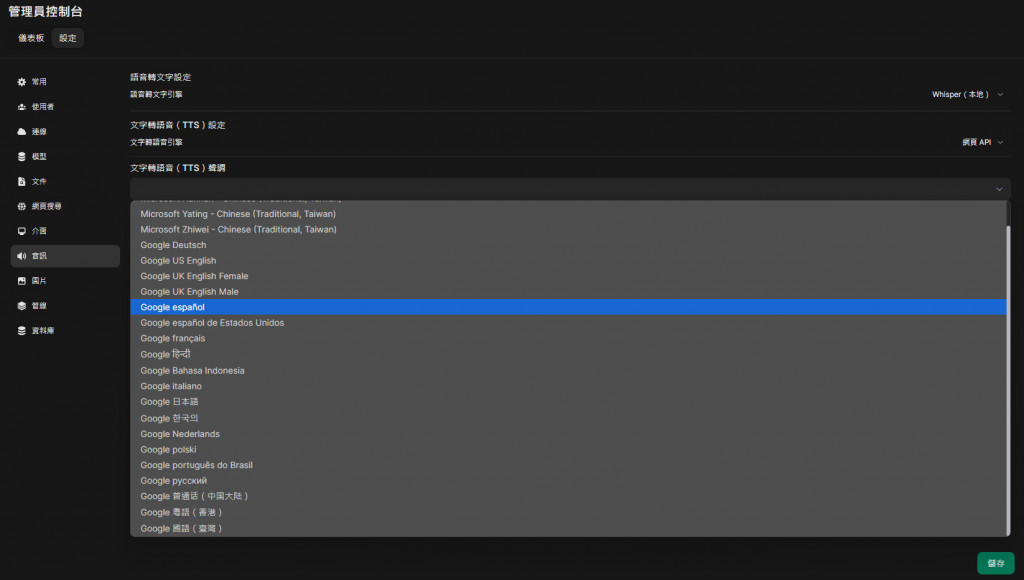Switch to the 儀表板 (Dashboard) tab
The height and width of the screenshot is (580, 1024).
tap(31, 38)
